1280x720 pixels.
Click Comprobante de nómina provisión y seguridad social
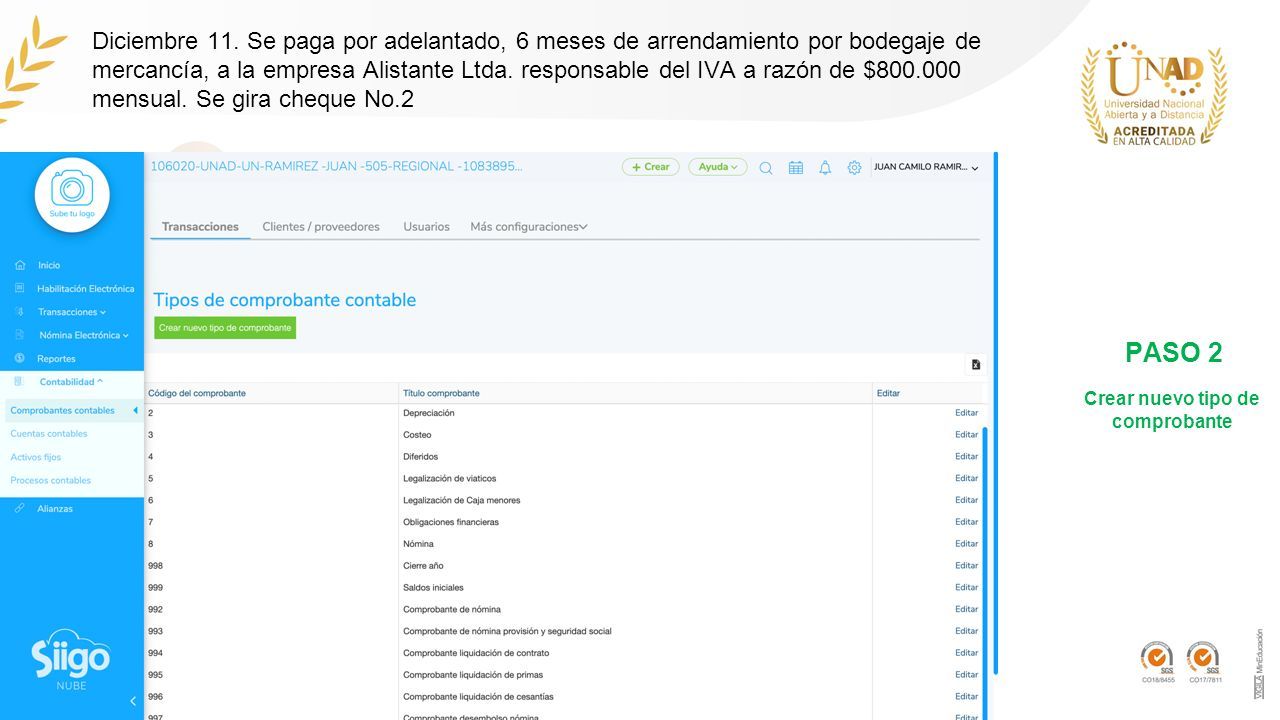click(507, 631)
